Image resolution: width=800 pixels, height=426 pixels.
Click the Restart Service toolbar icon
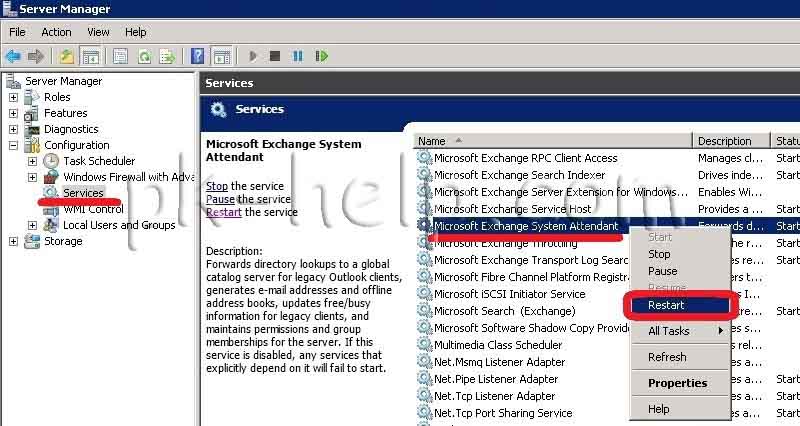point(321,56)
